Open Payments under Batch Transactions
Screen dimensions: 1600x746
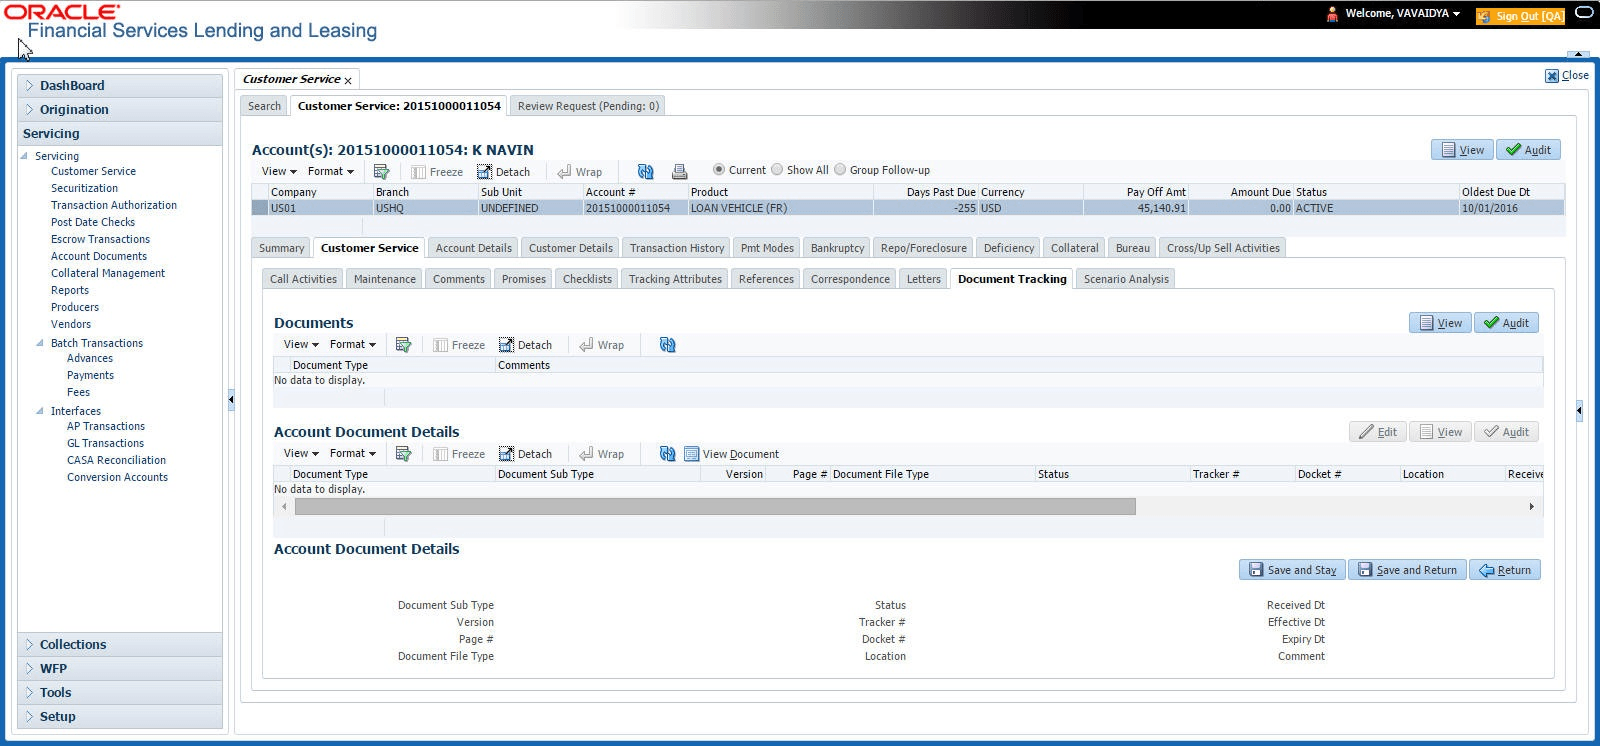(x=90, y=375)
